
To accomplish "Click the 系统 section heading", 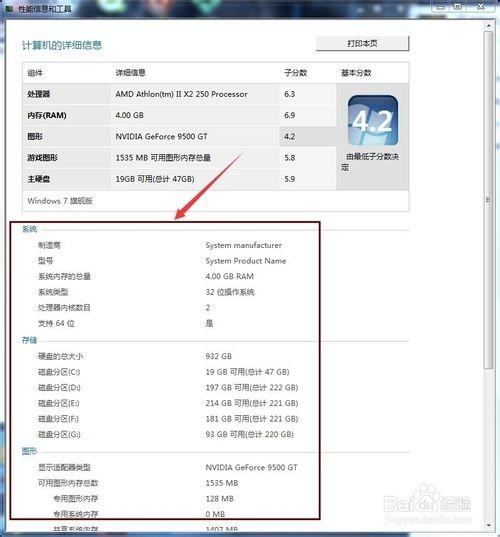I will [x=29, y=229].
